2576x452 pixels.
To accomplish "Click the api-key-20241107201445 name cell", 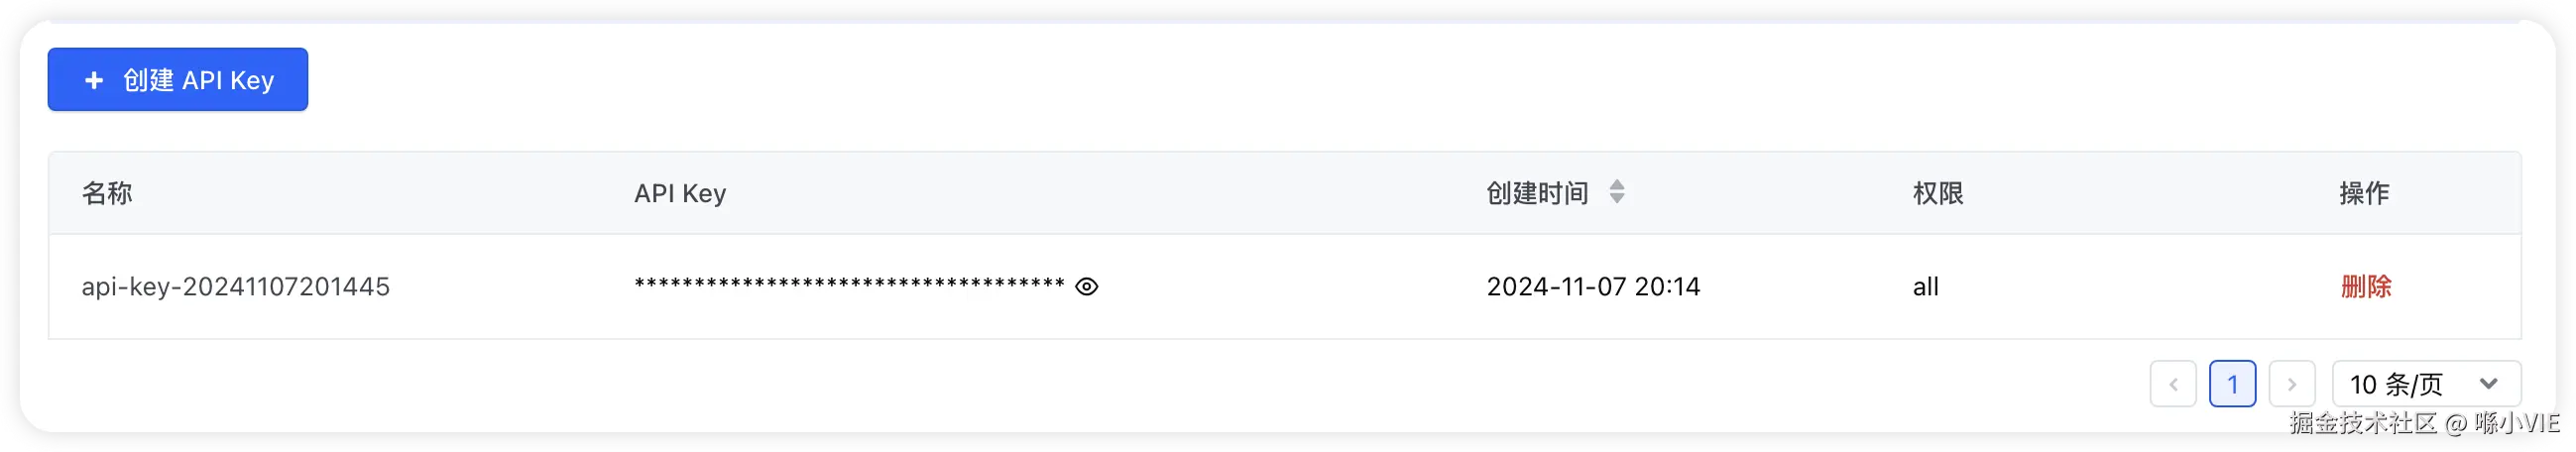I will tap(235, 287).
